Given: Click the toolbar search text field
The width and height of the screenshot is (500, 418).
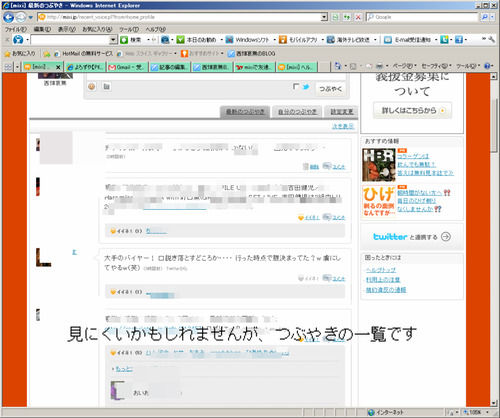Looking at the screenshot, I should (70, 40).
